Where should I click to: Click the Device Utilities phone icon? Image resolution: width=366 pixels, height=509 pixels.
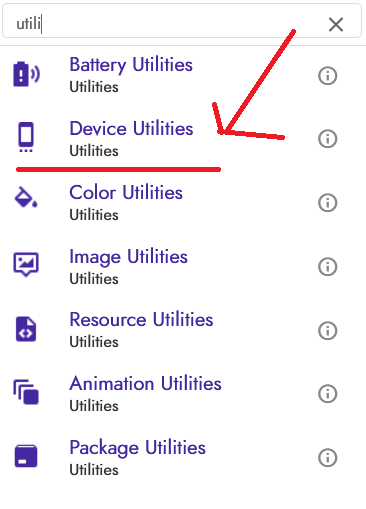(26, 137)
